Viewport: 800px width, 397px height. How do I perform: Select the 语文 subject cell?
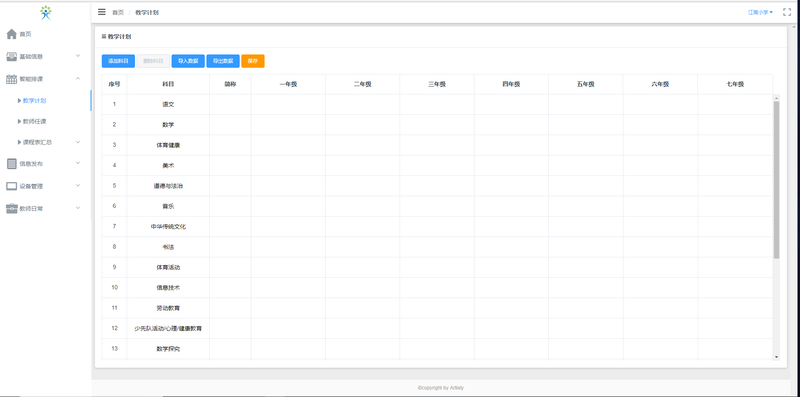point(168,104)
